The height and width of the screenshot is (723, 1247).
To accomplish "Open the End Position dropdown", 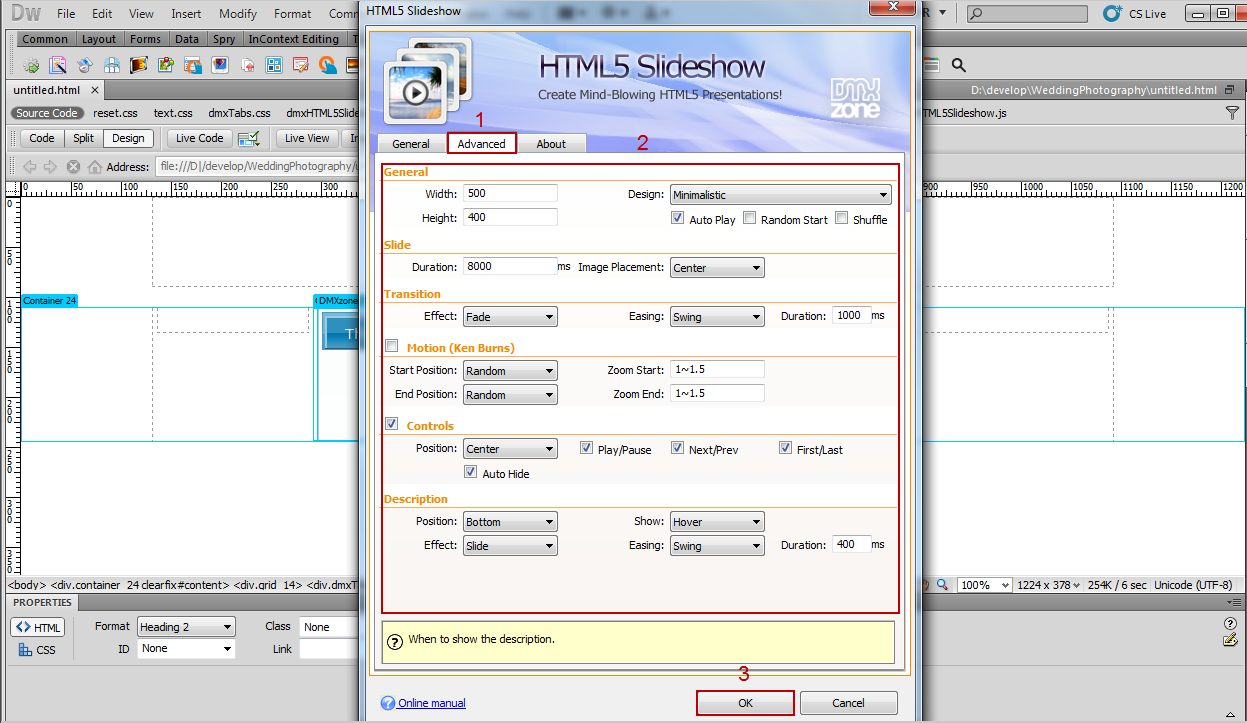I will pos(510,395).
